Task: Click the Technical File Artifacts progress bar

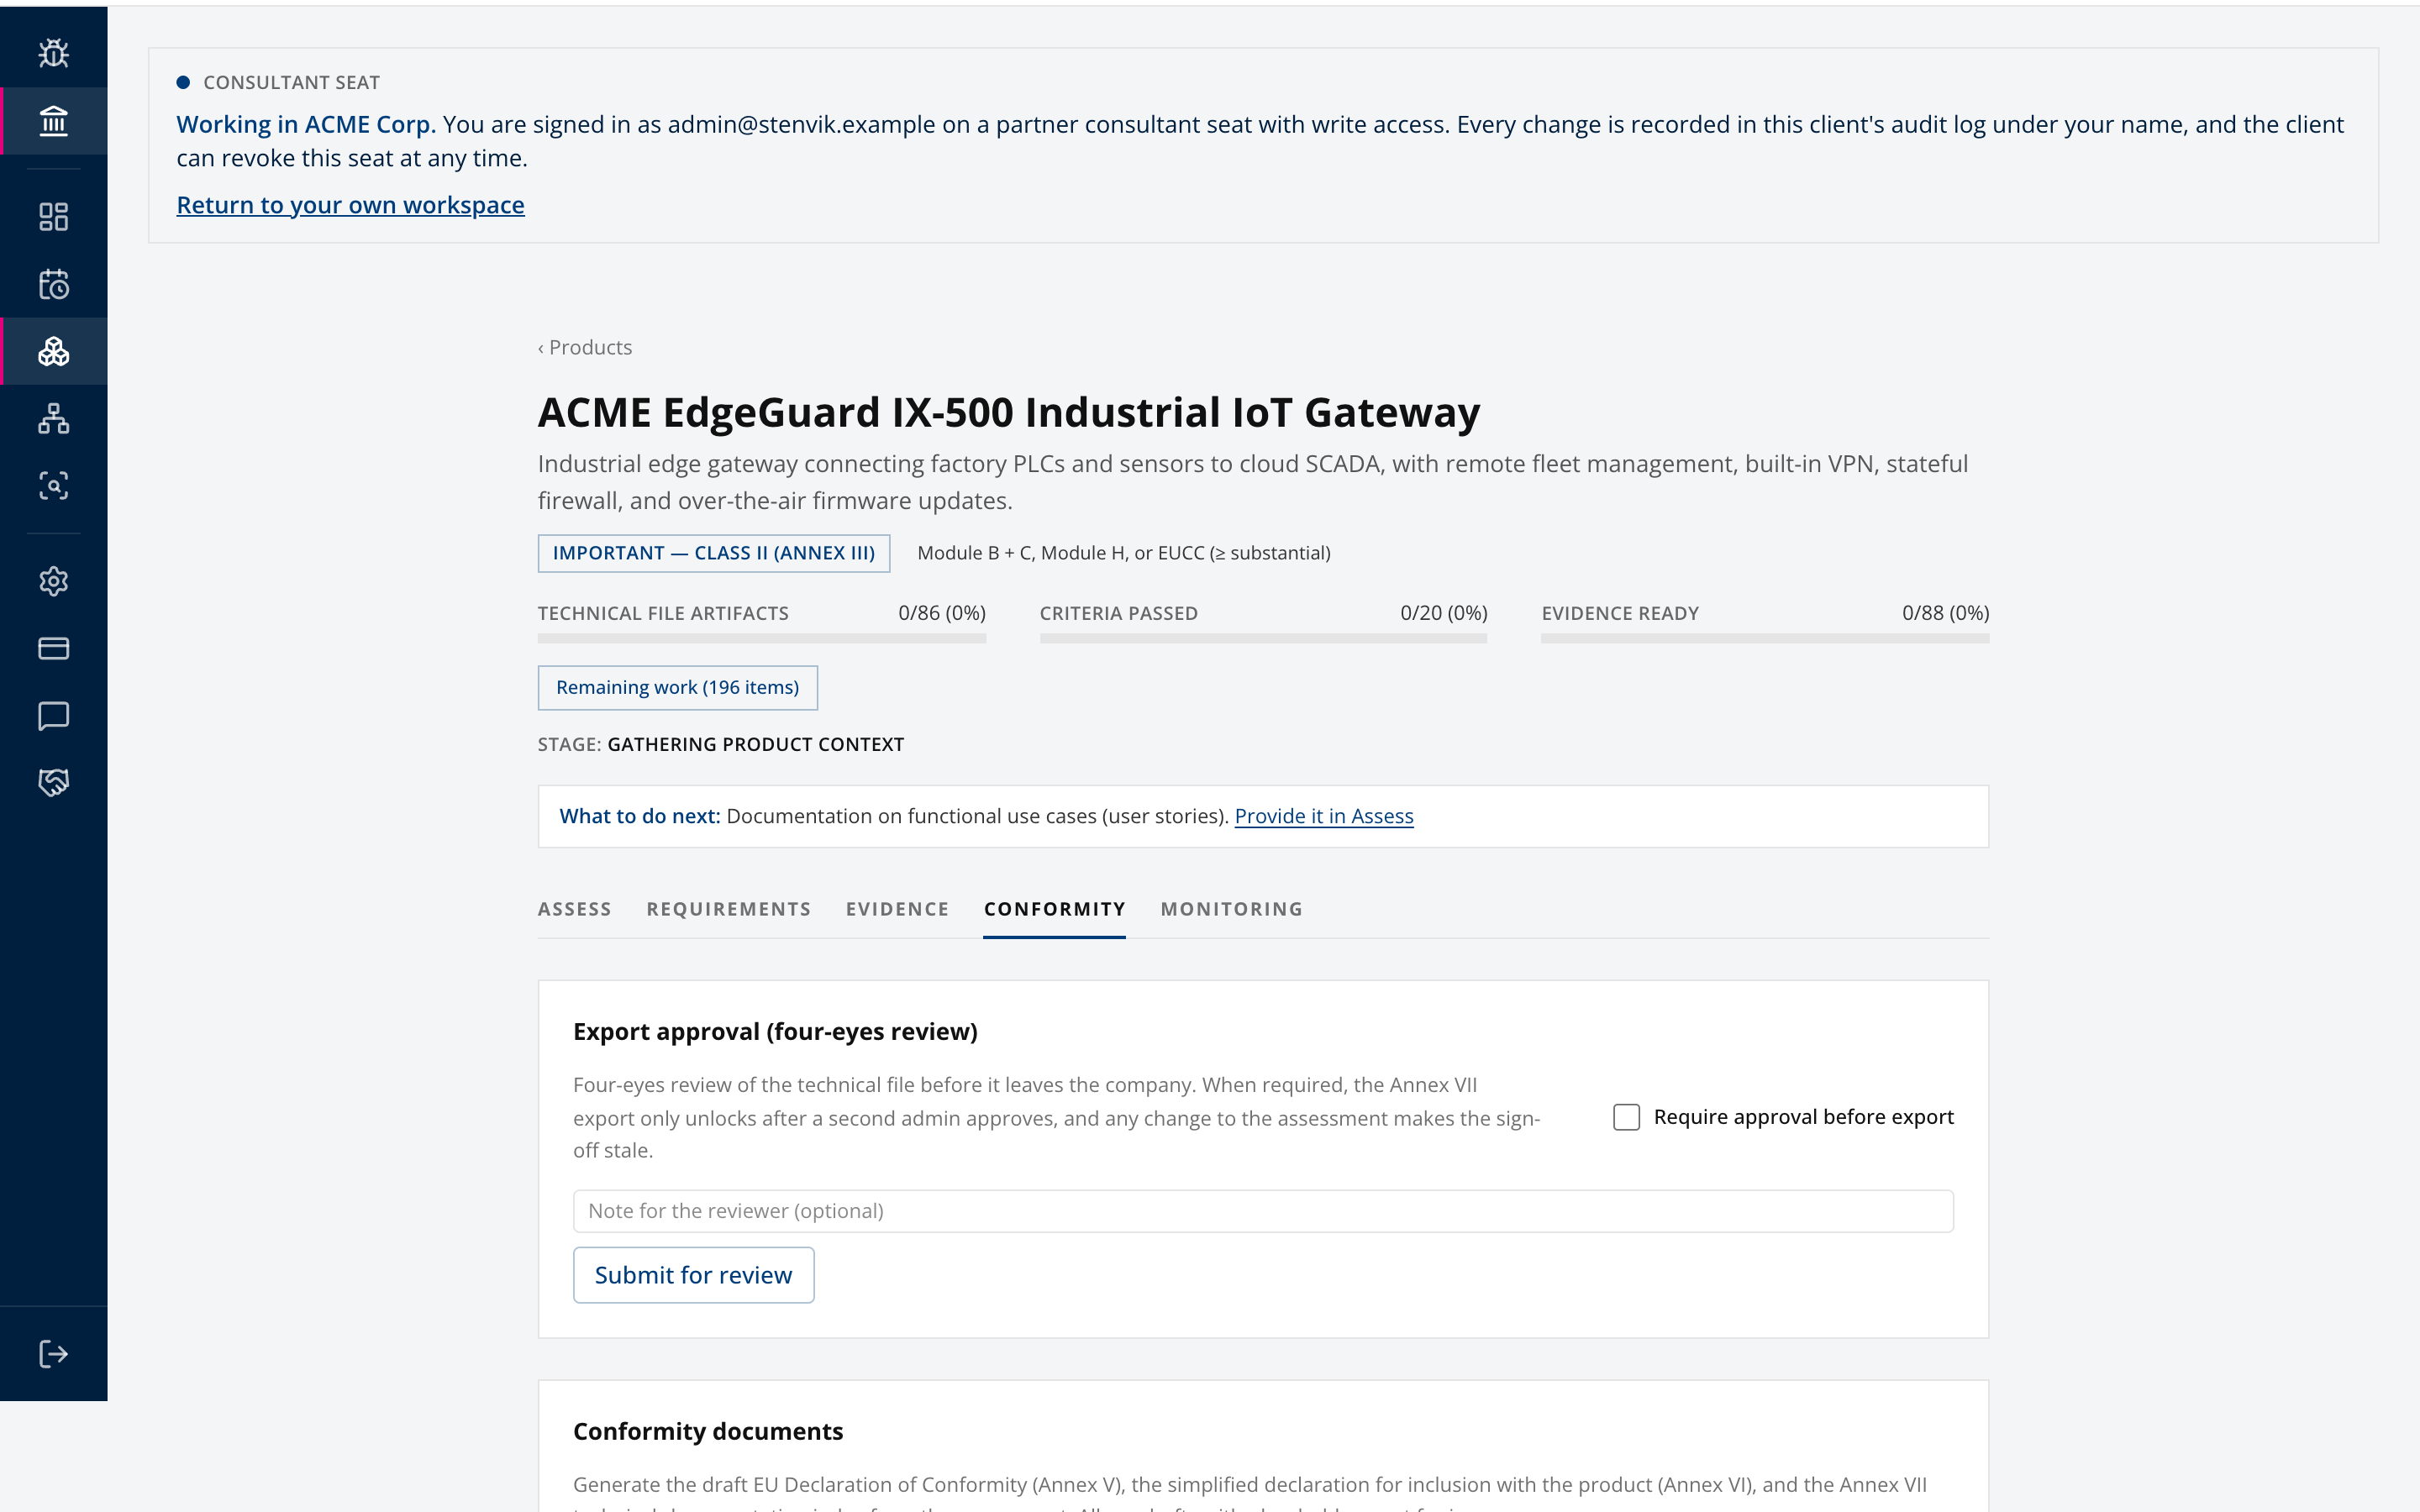Action: pyautogui.click(x=761, y=638)
